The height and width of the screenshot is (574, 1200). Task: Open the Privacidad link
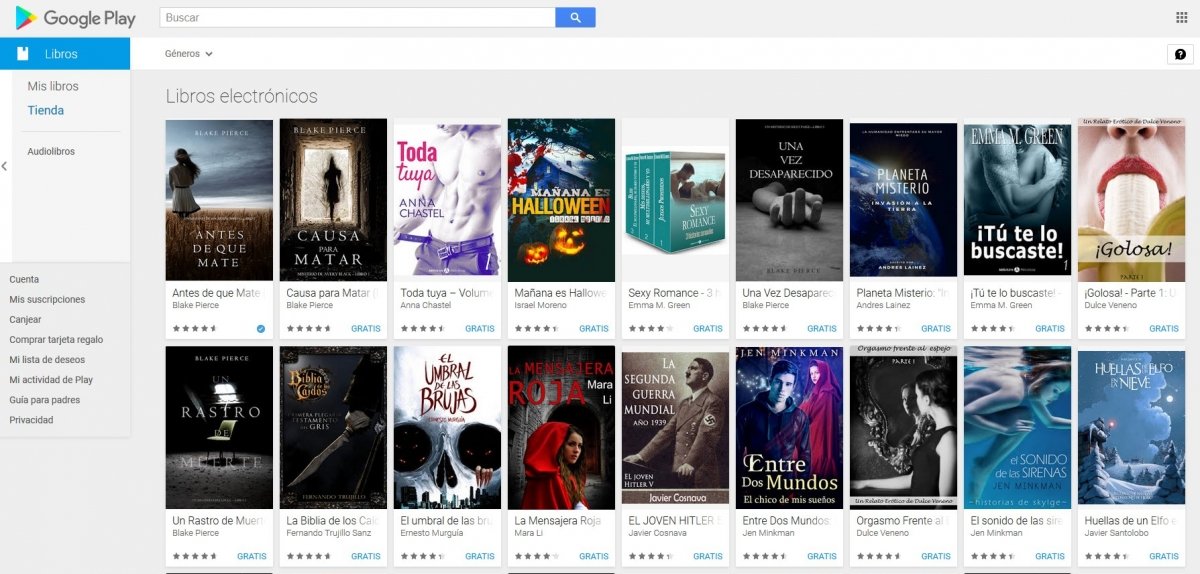(31, 420)
